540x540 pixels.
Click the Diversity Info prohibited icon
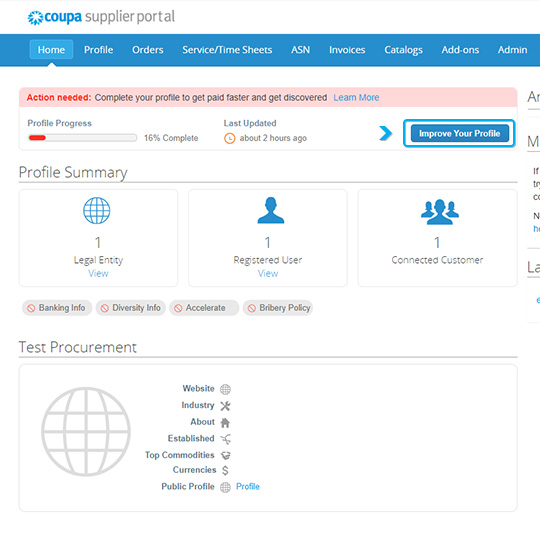point(105,308)
